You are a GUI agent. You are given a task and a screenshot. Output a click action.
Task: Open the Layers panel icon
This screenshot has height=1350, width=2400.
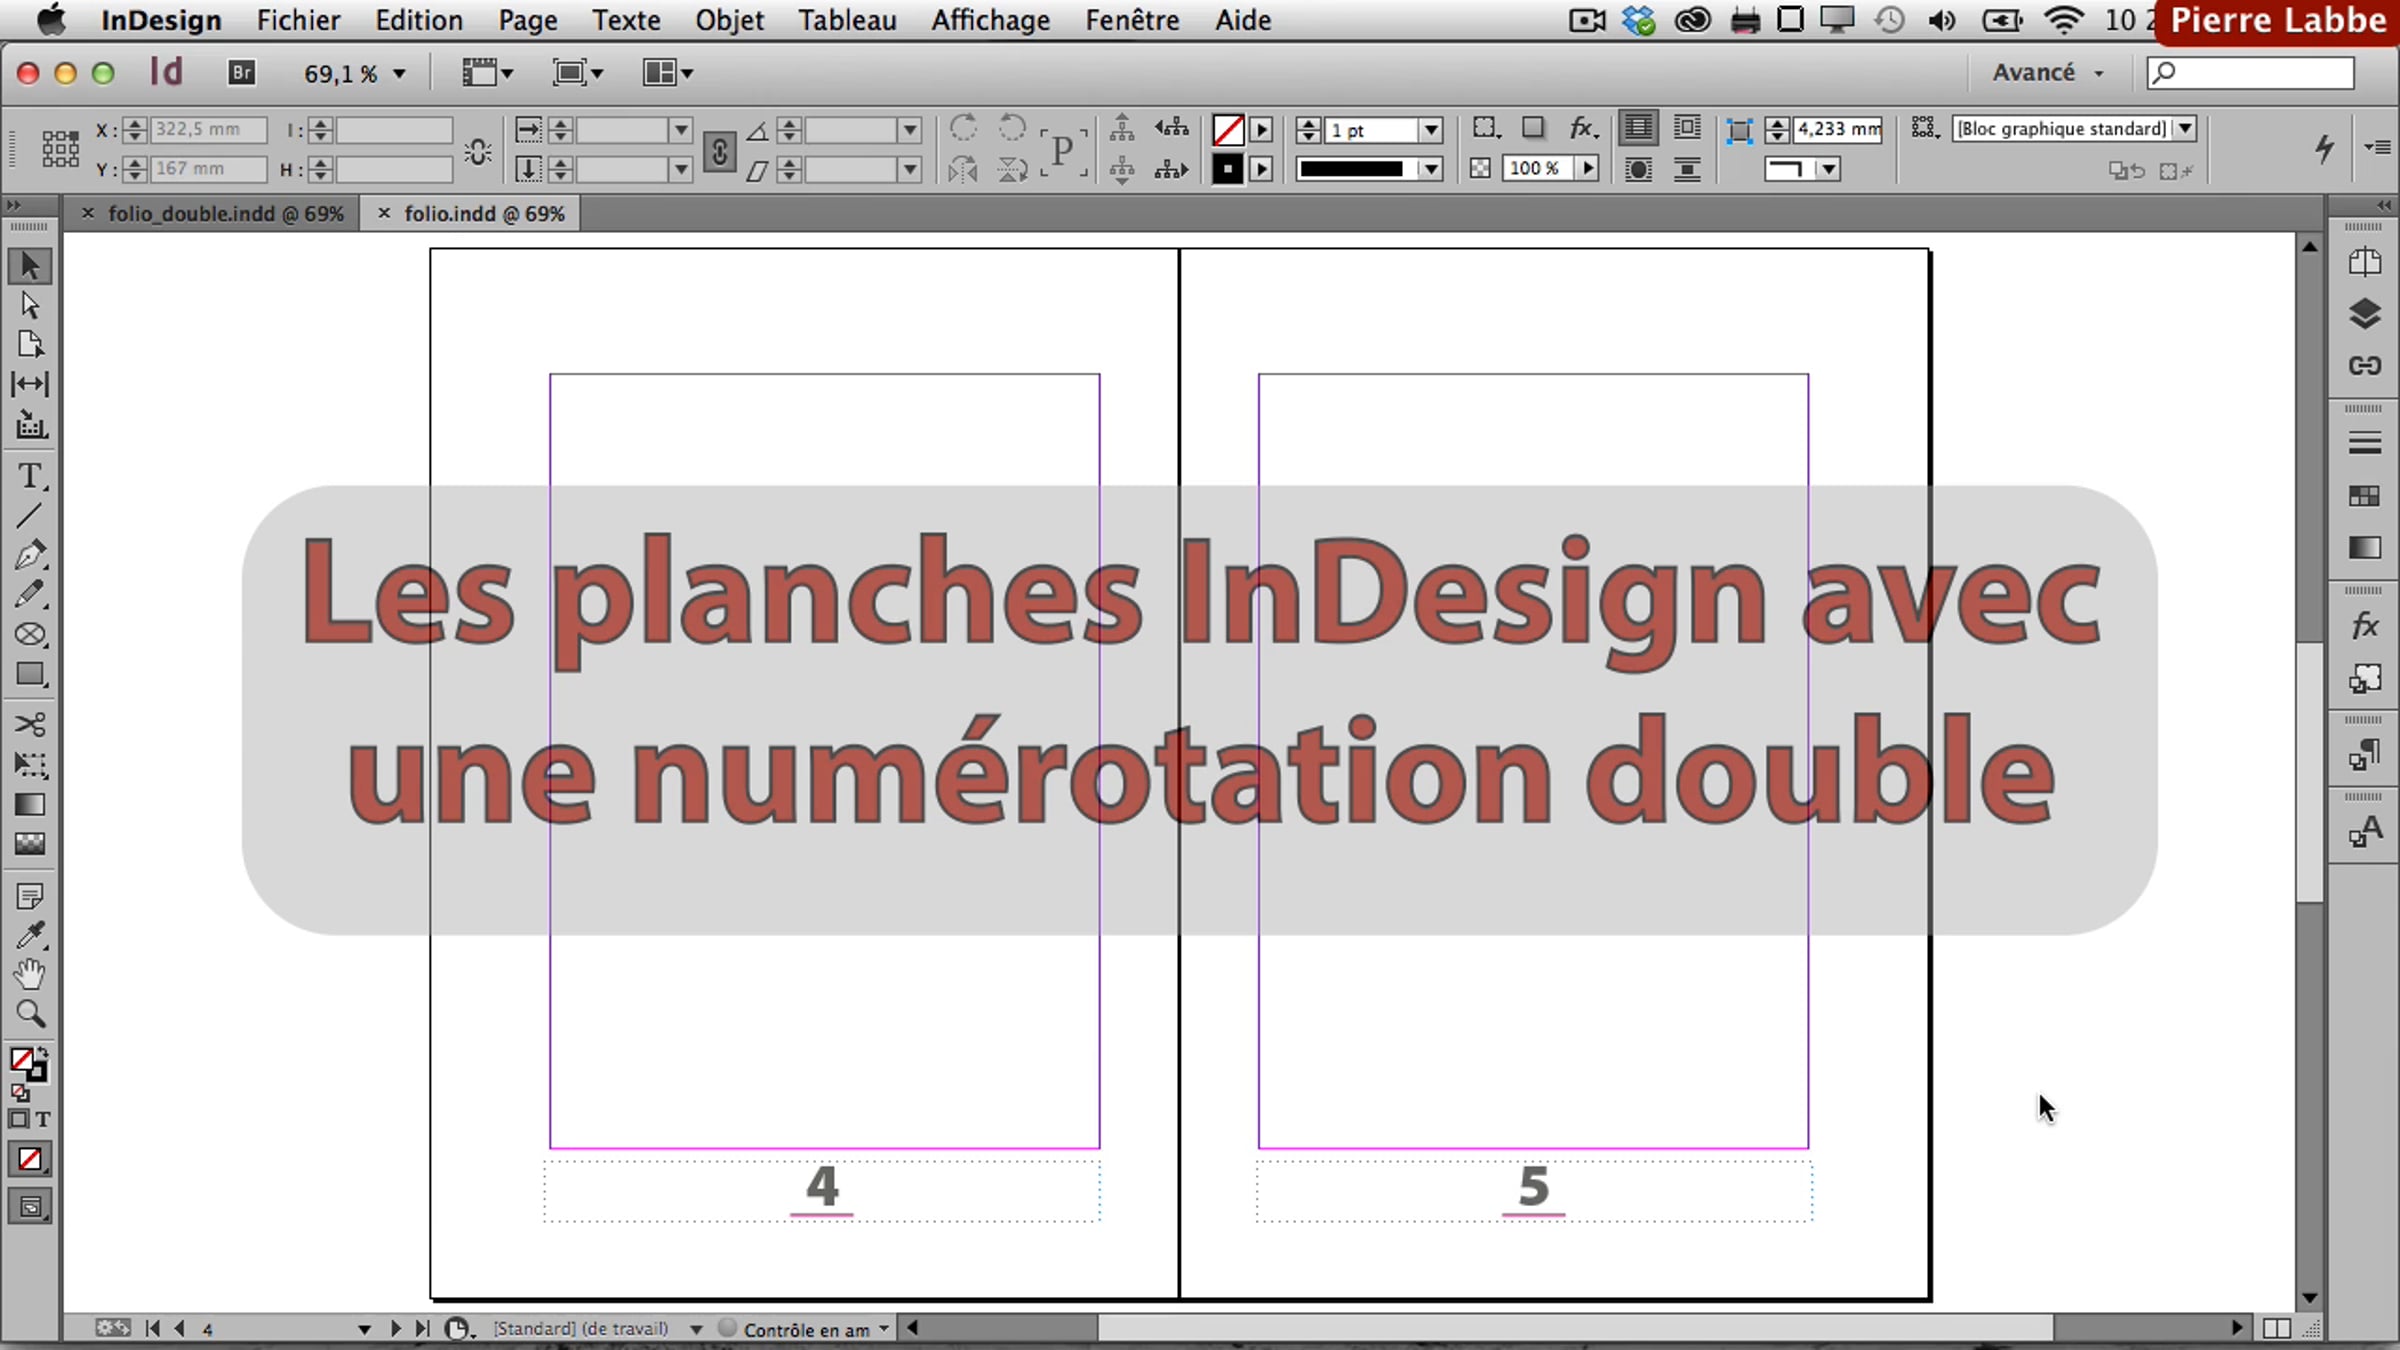coord(2364,314)
